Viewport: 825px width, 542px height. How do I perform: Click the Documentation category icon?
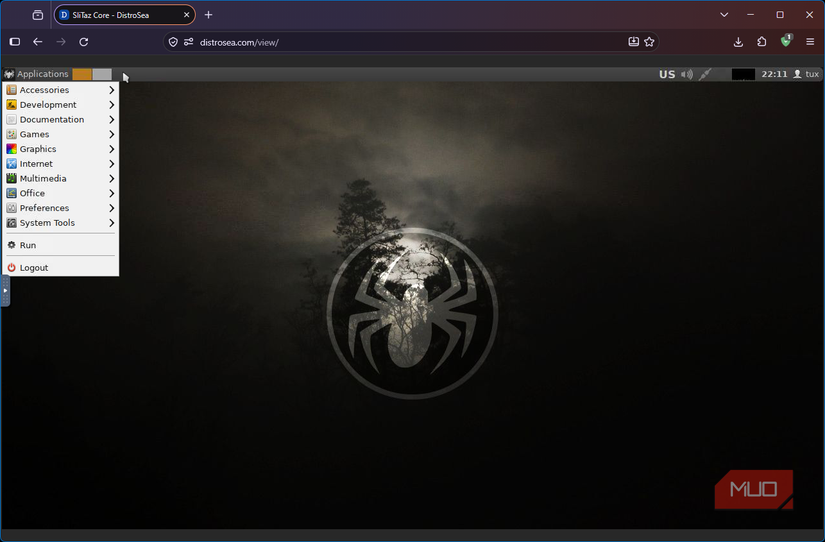coord(12,119)
